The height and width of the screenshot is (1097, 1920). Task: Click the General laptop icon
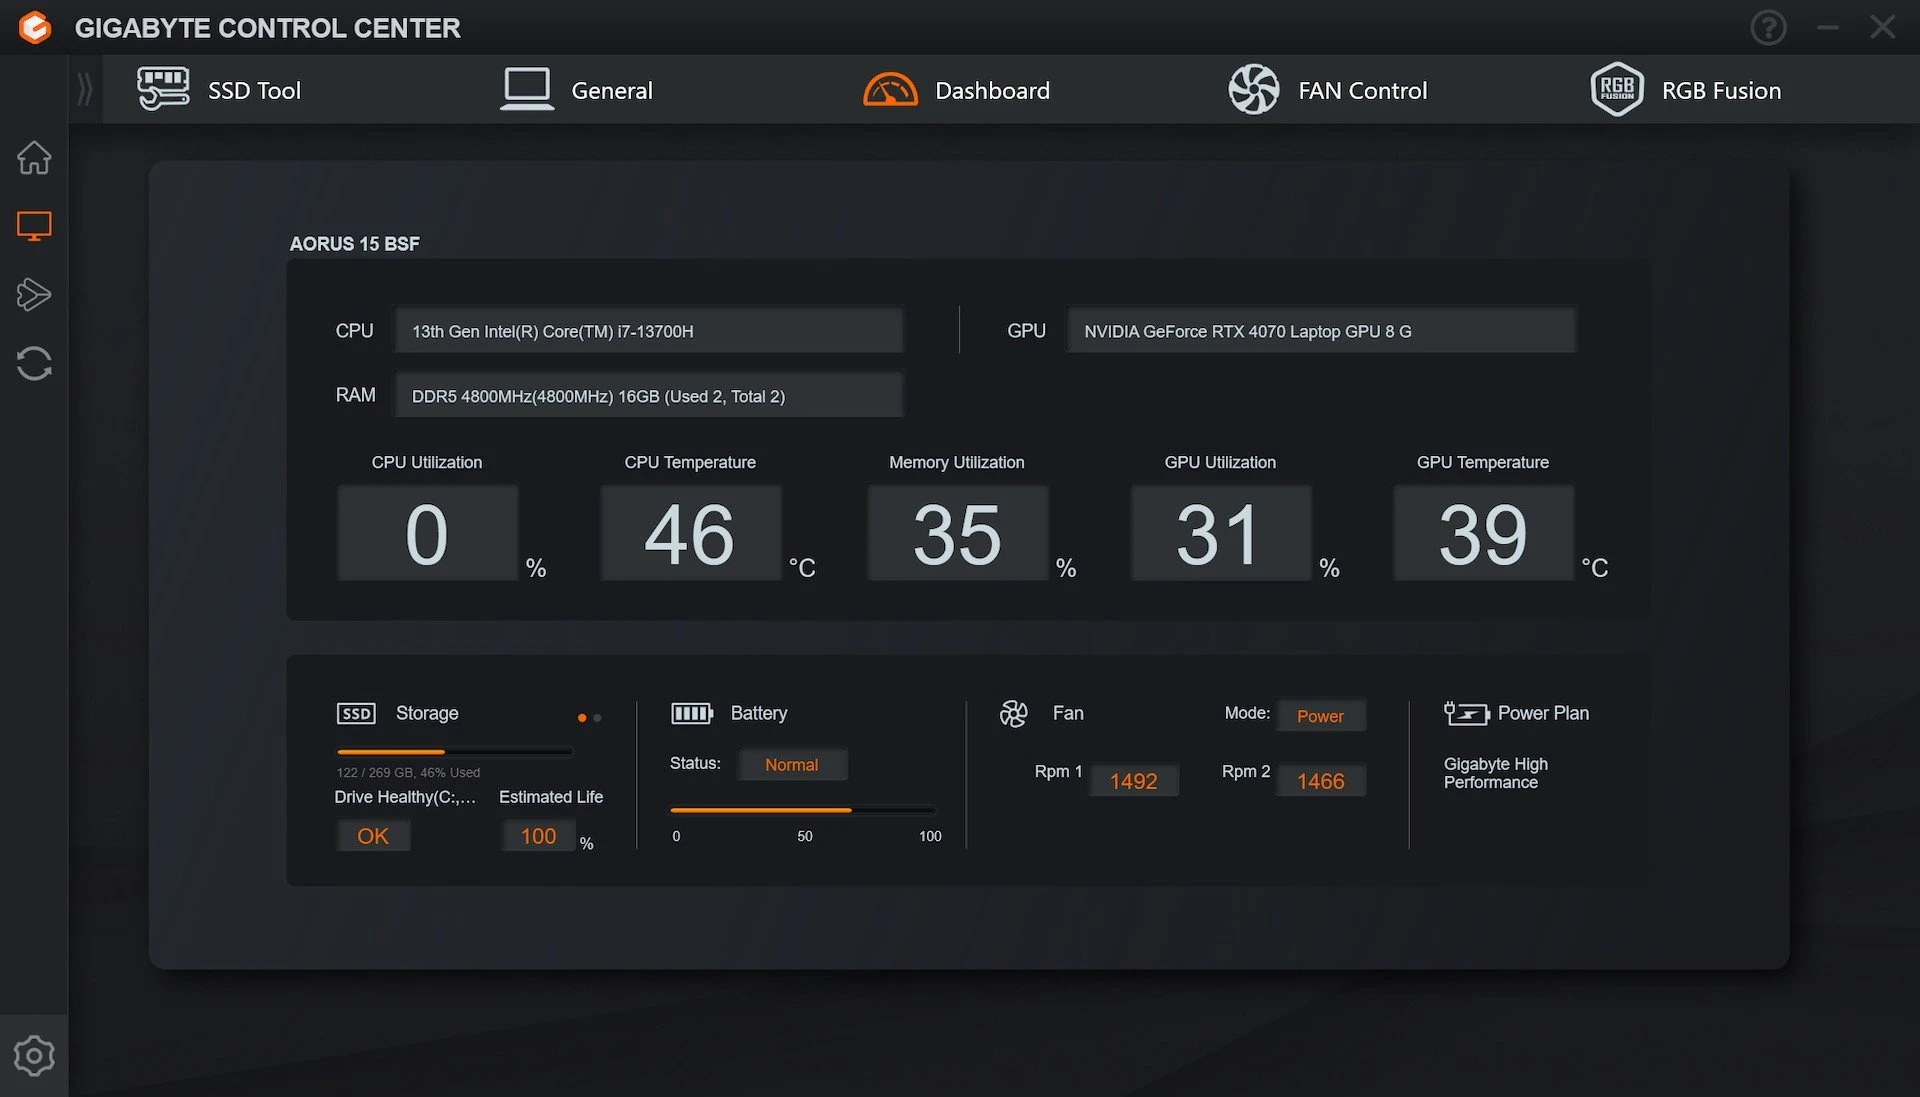click(x=527, y=89)
